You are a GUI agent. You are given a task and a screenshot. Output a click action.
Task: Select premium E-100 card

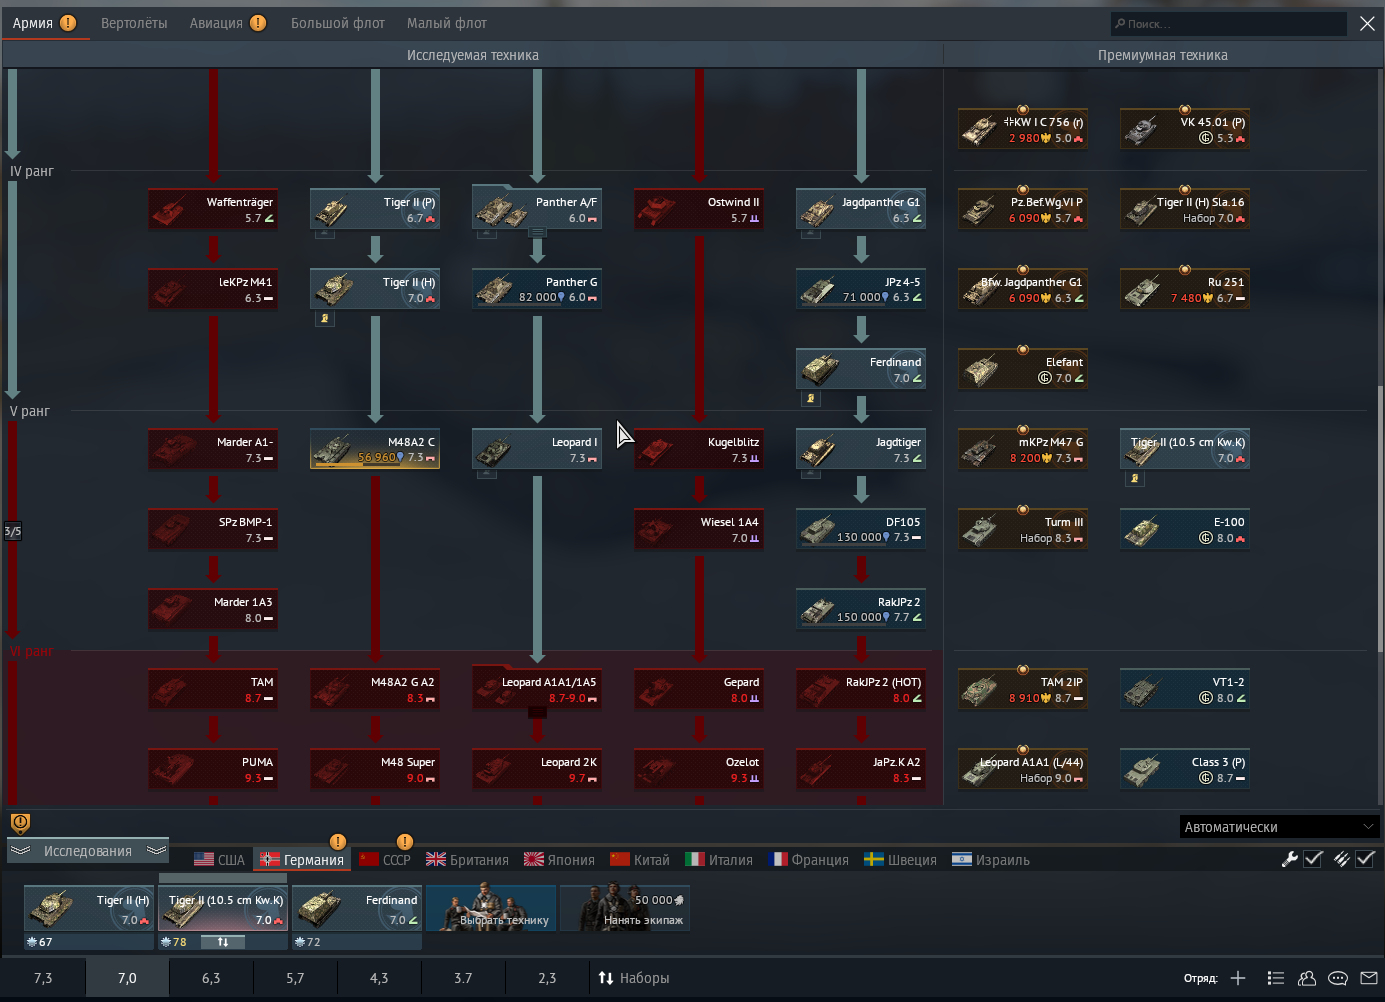click(x=1185, y=529)
